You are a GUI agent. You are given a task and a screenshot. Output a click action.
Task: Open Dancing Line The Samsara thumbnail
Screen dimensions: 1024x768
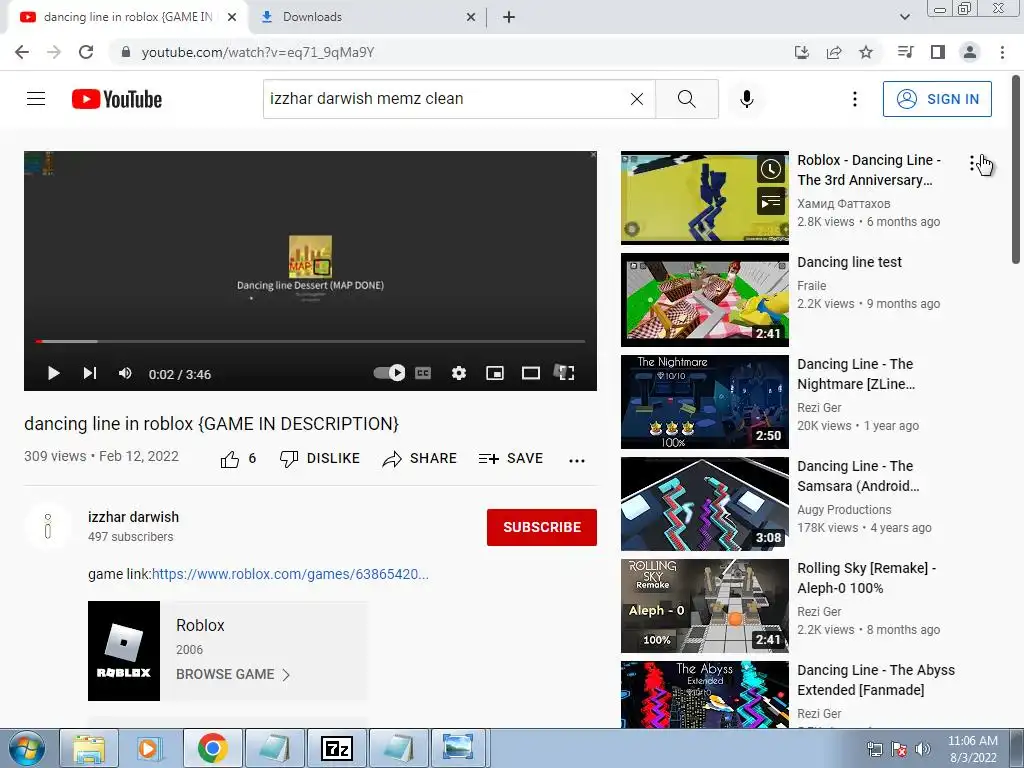[x=705, y=504]
